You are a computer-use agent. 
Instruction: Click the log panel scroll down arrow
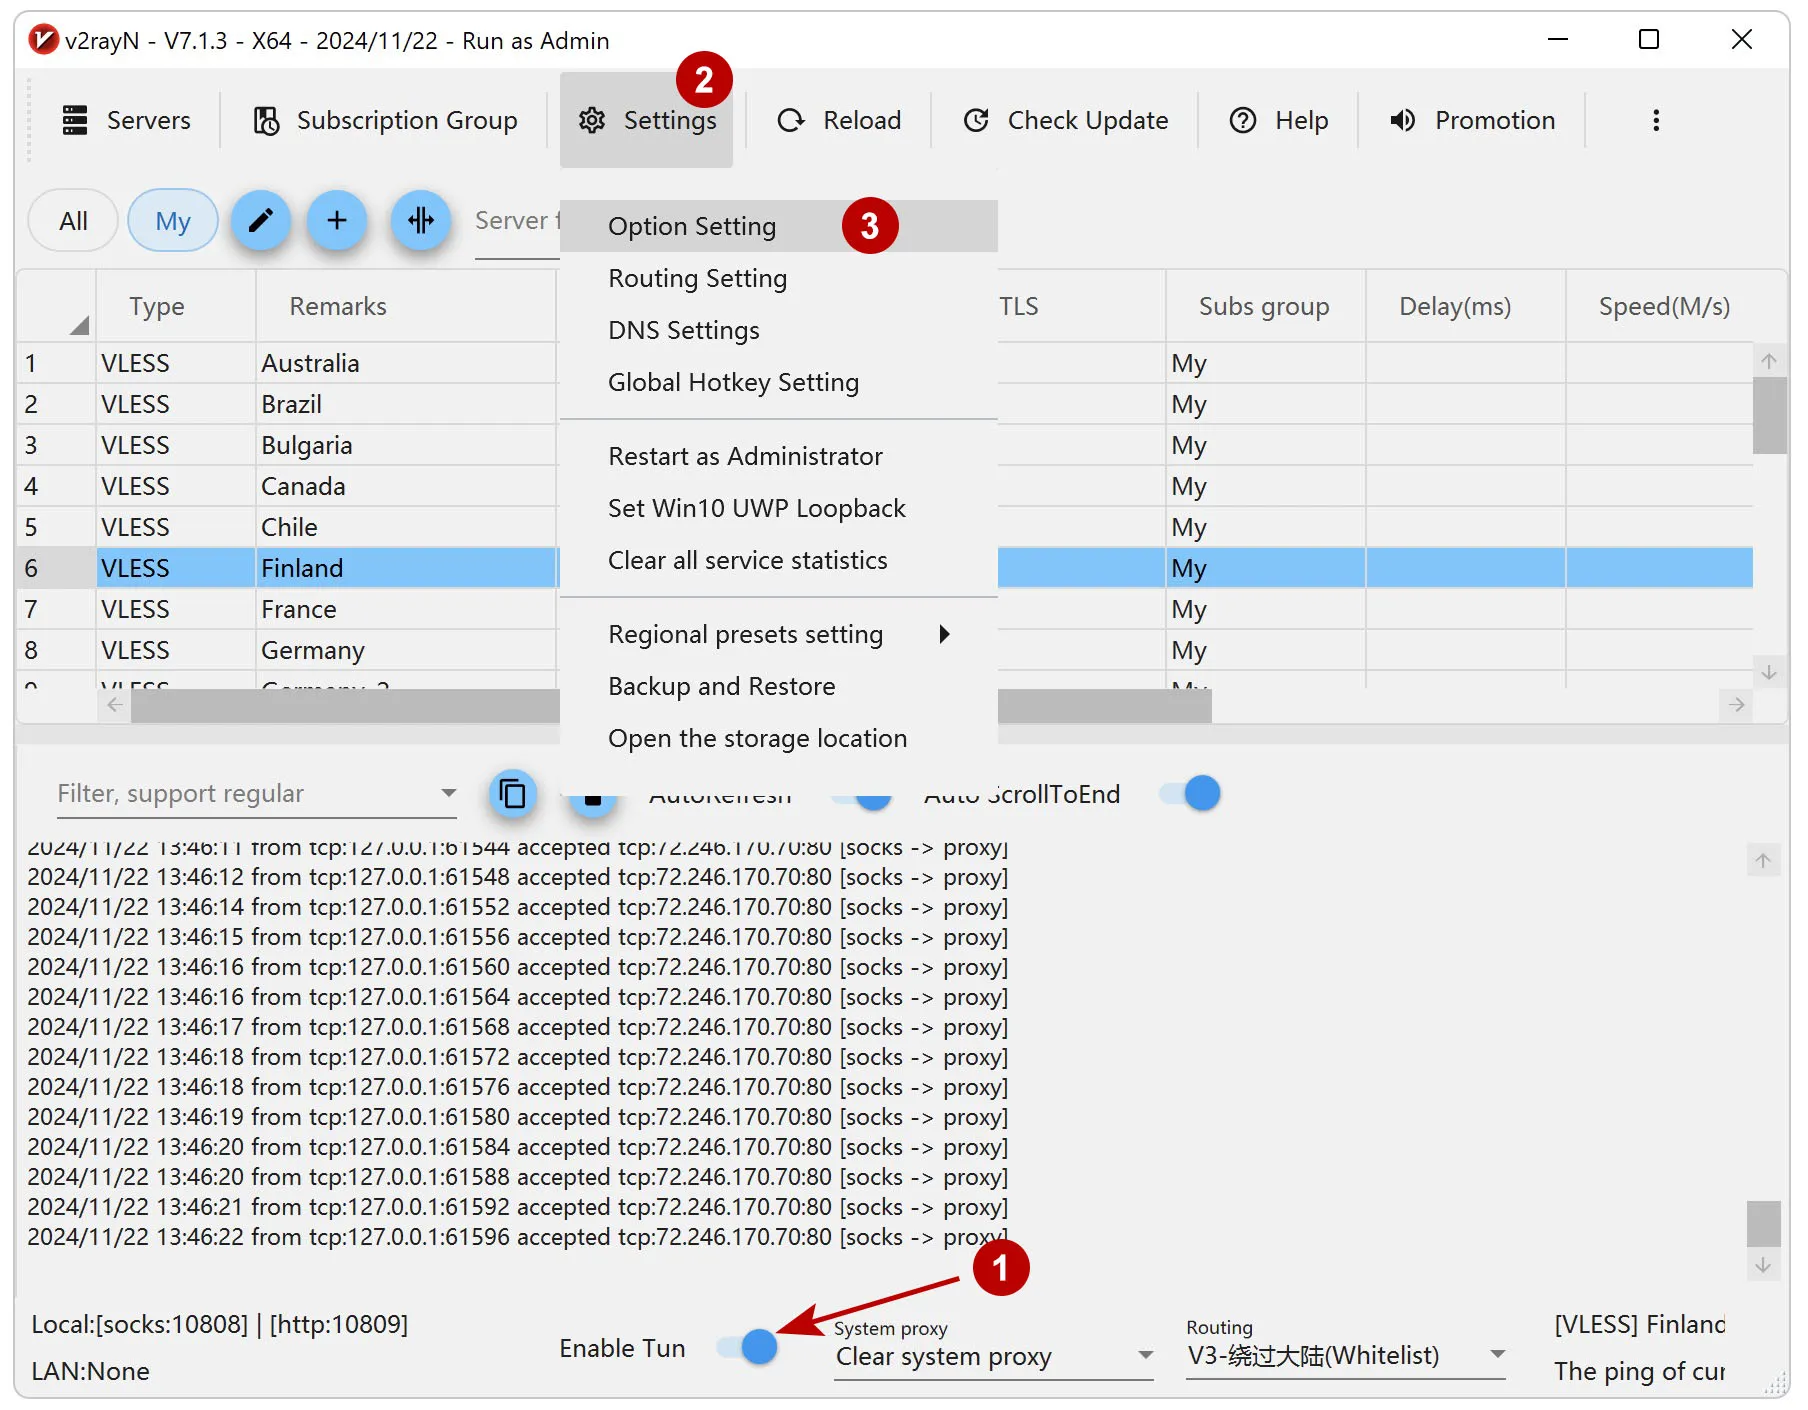[1763, 1265]
